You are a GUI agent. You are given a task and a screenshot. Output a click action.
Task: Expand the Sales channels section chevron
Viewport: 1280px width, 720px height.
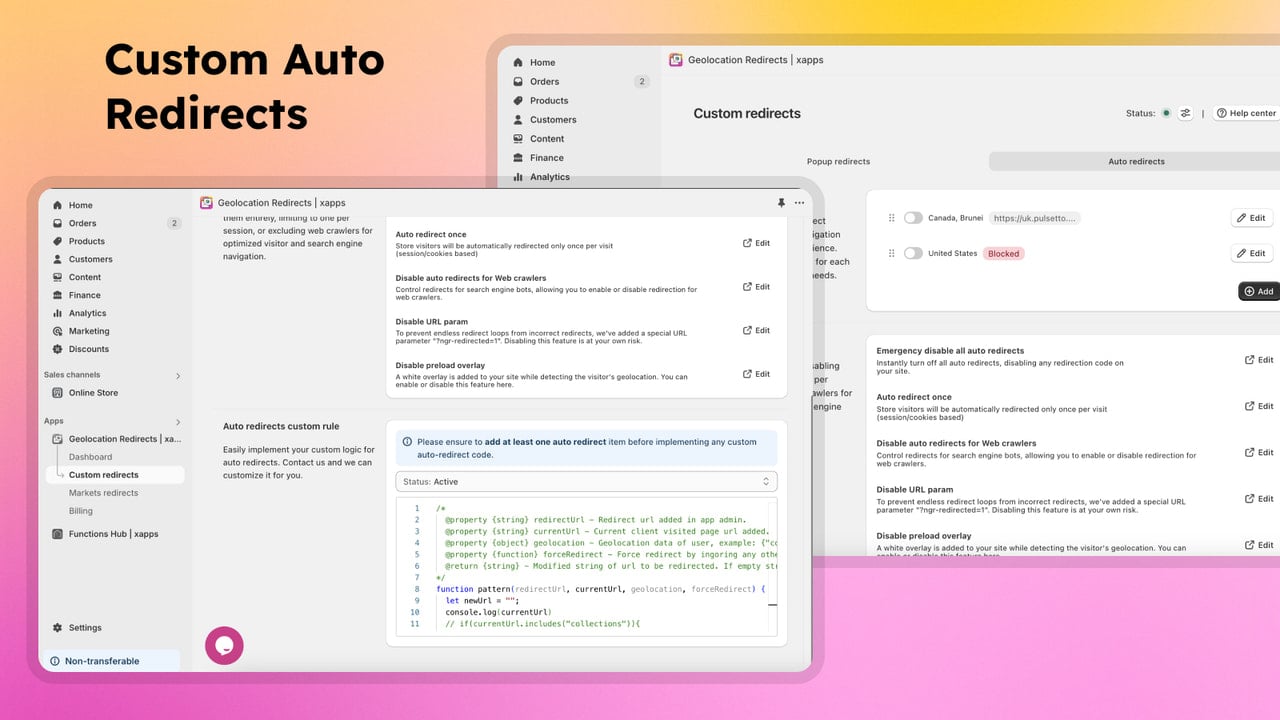tap(178, 376)
